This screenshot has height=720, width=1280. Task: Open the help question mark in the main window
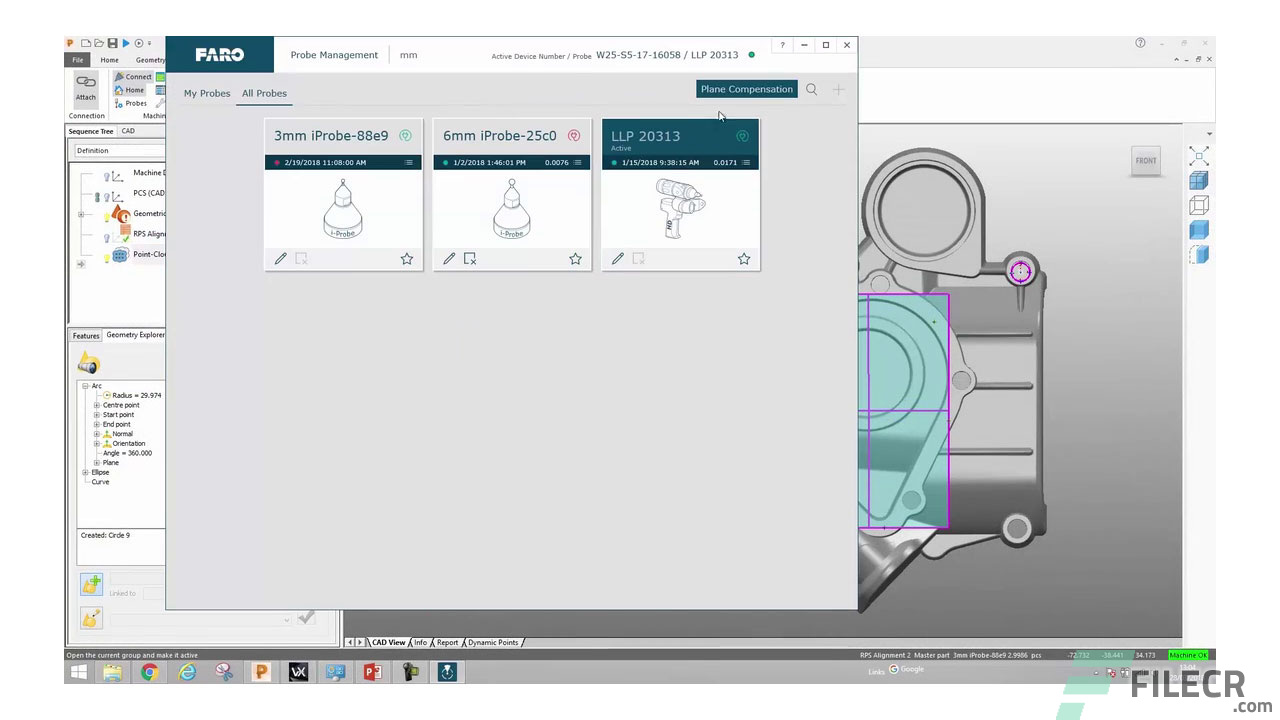click(x=1140, y=43)
